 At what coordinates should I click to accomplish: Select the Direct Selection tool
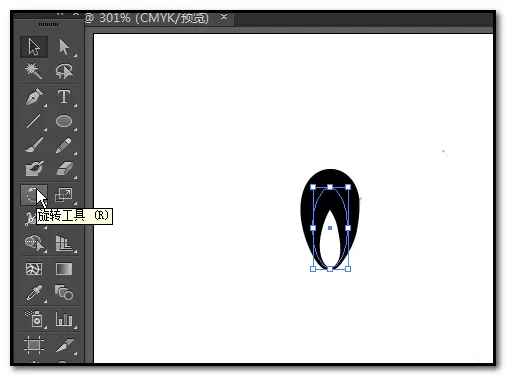tap(64, 47)
